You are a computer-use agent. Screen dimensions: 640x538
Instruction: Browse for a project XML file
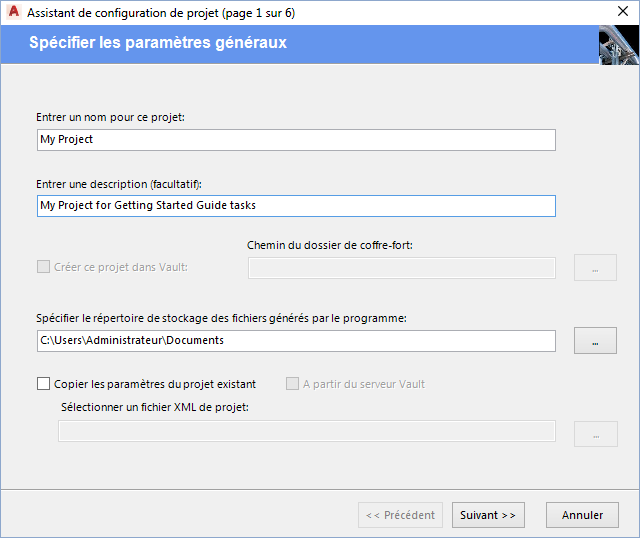(595, 434)
